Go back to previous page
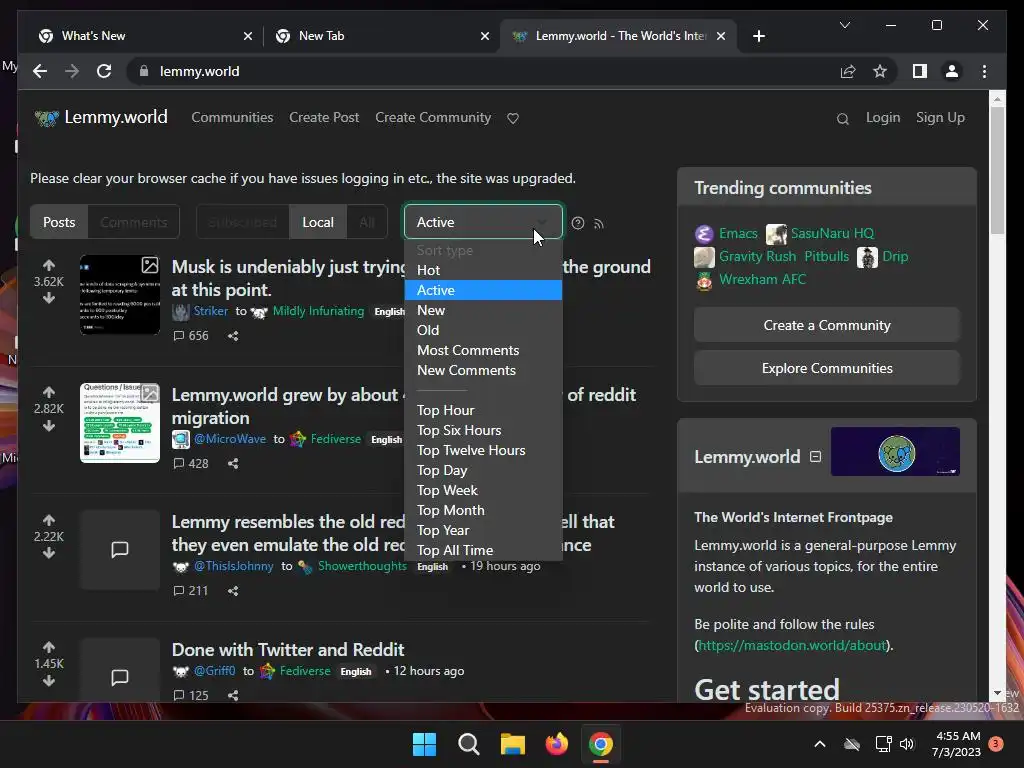The height and width of the screenshot is (768, 1024). coord(40,71)
